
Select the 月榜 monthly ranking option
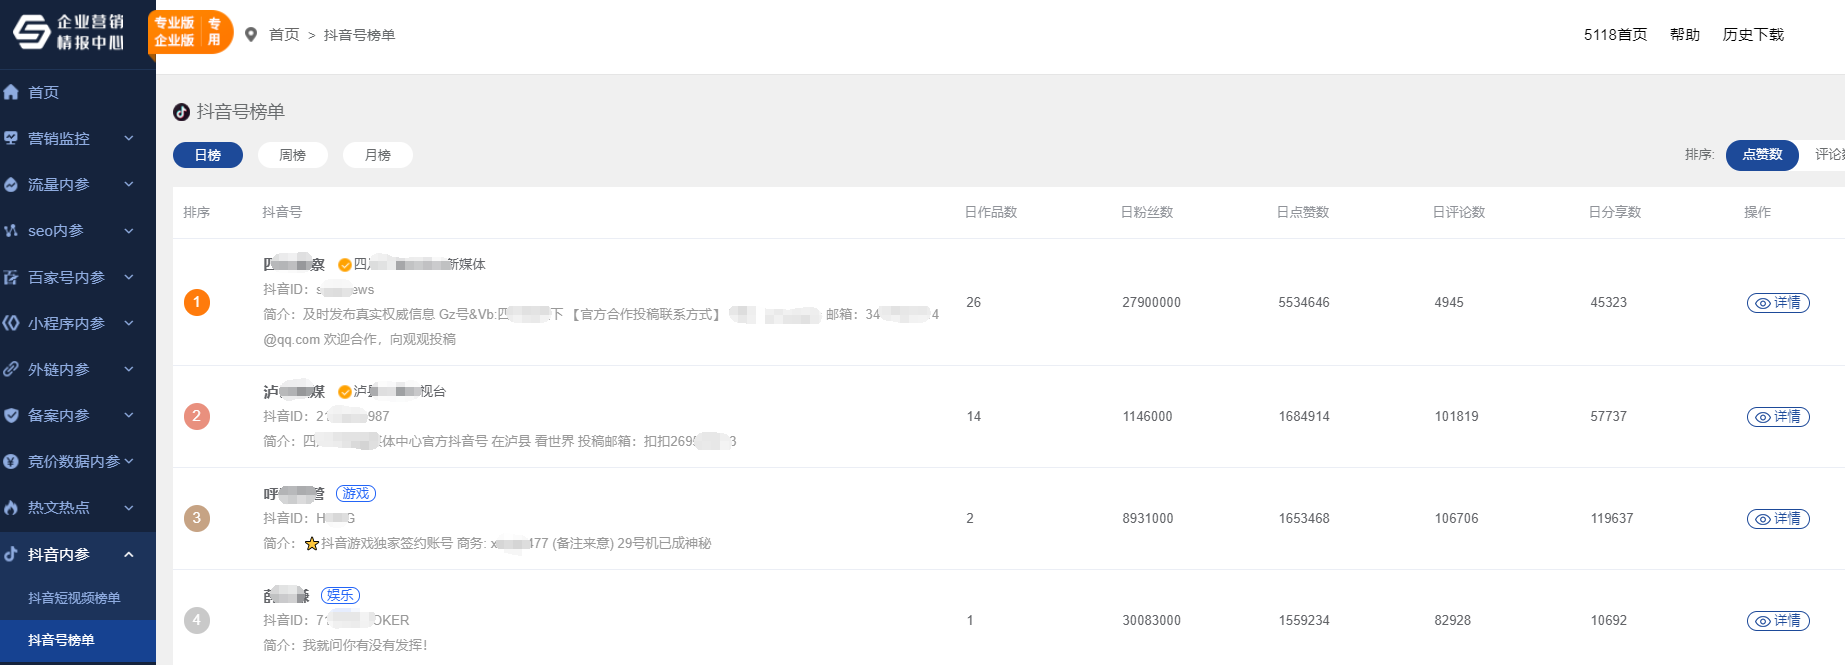coord(377,155)
